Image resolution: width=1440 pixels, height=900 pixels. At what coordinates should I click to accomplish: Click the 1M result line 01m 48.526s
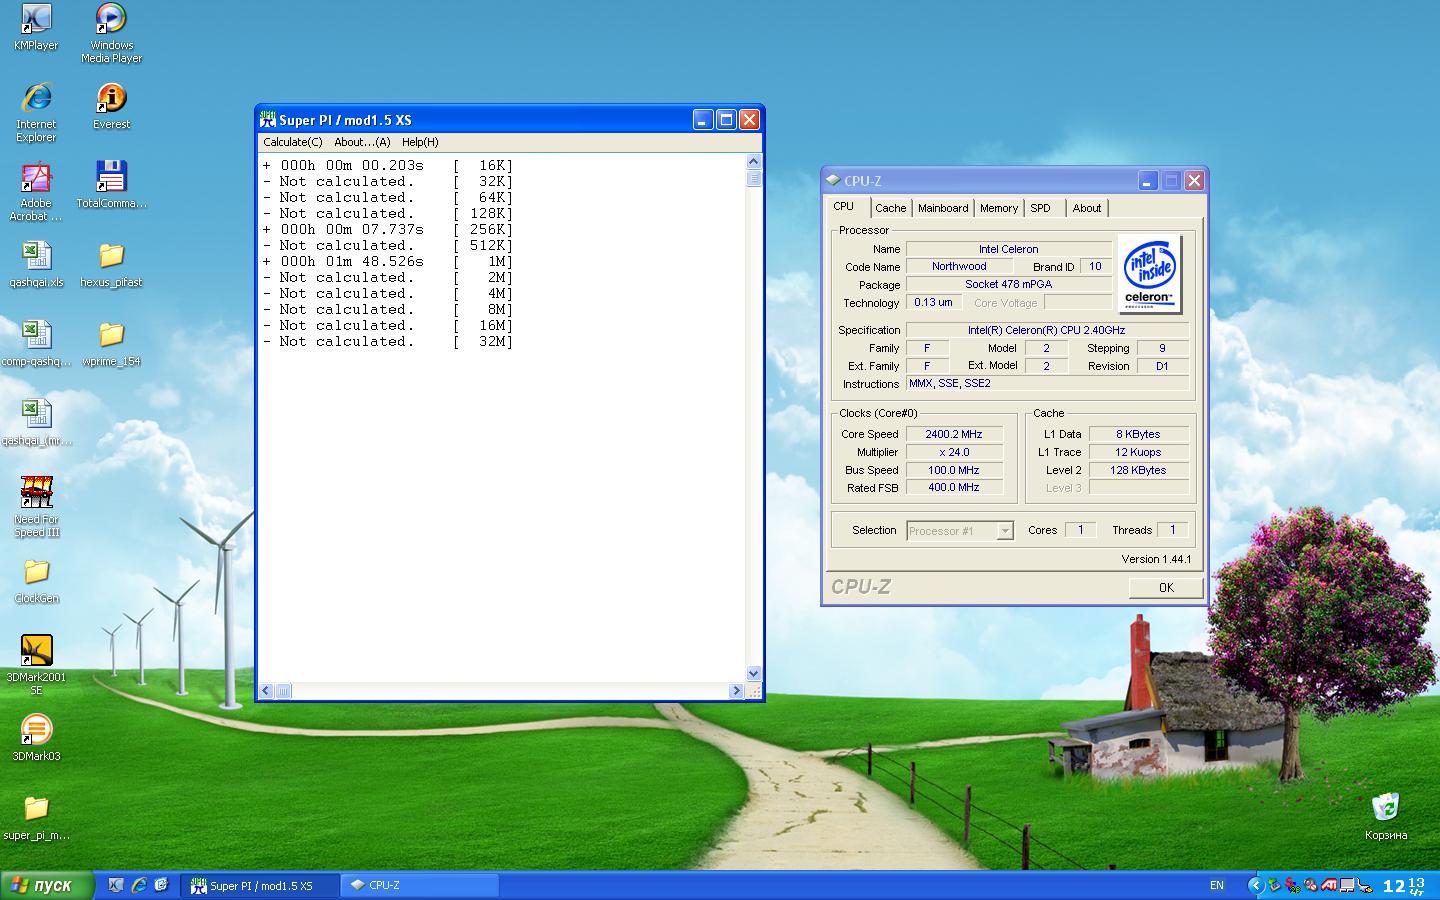(388, 261)
